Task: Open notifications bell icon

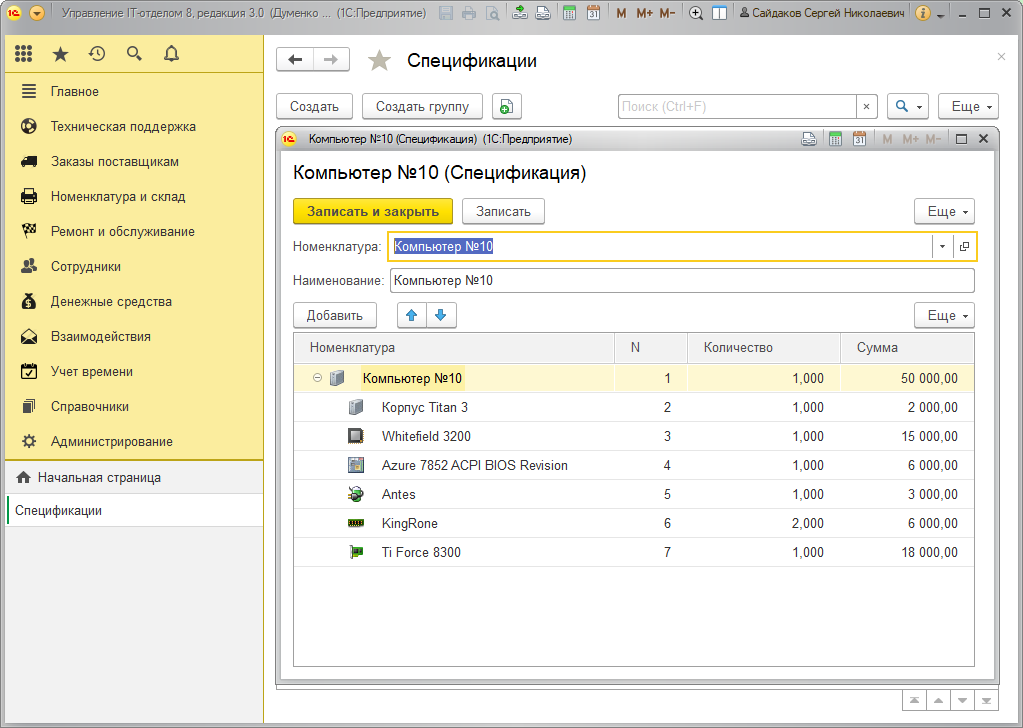Action: (x=172, y=54)
